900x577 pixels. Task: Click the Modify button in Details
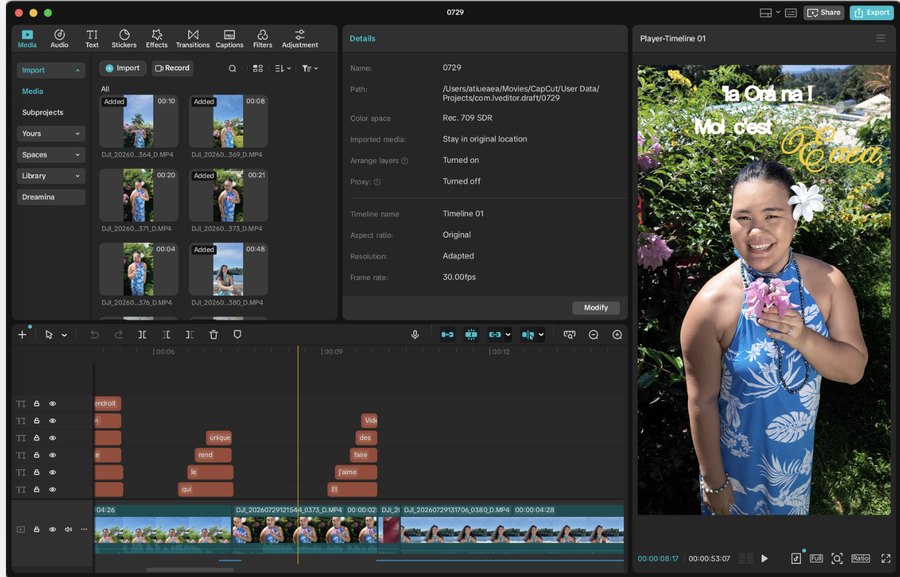click(x=596, y=308)
